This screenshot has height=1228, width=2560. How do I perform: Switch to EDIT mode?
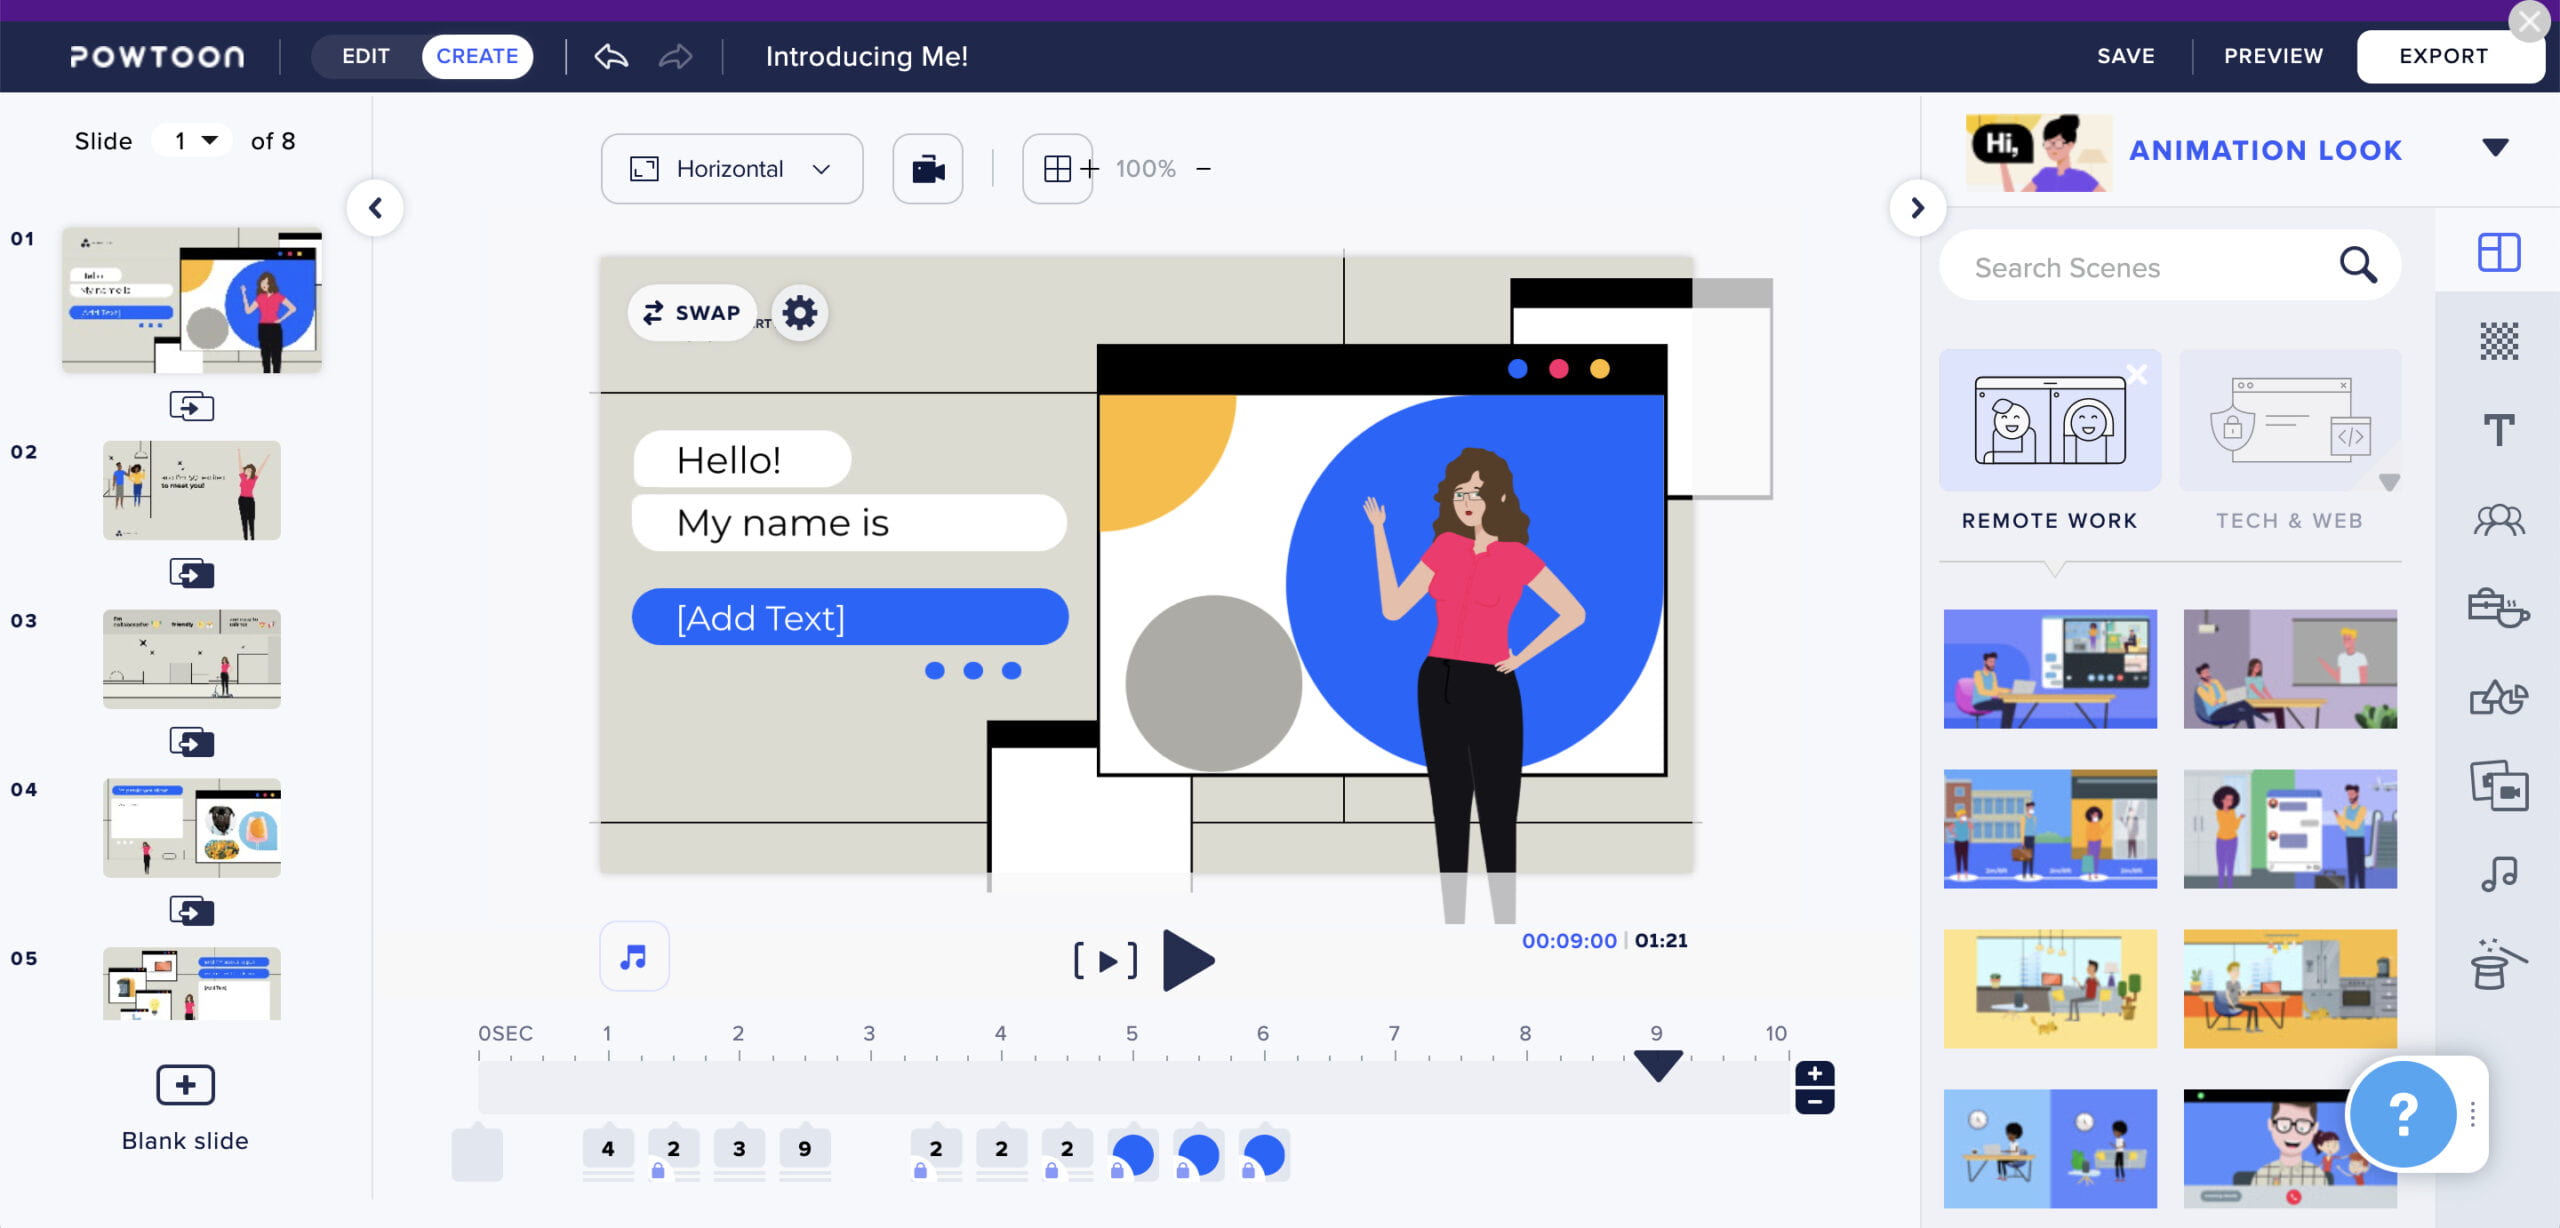(366, 56)
